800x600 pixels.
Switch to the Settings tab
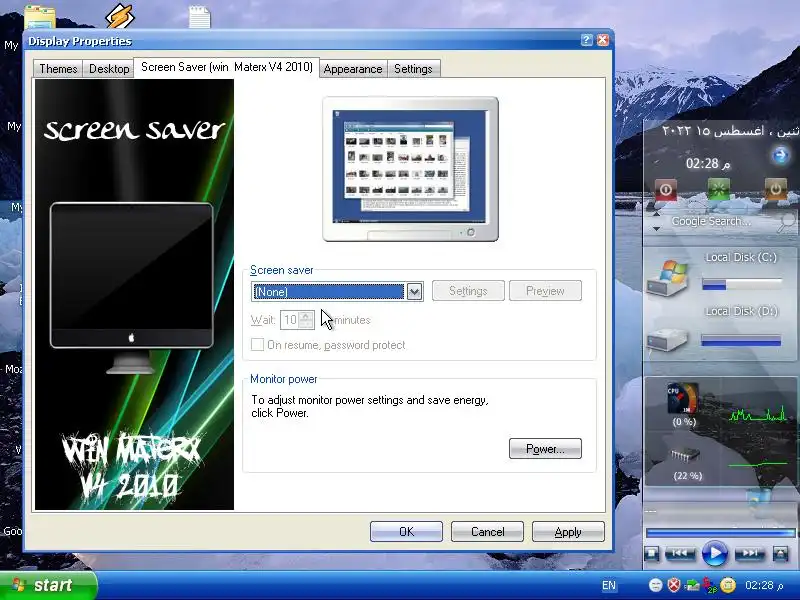pyautogui.click(x=413, y=68)
